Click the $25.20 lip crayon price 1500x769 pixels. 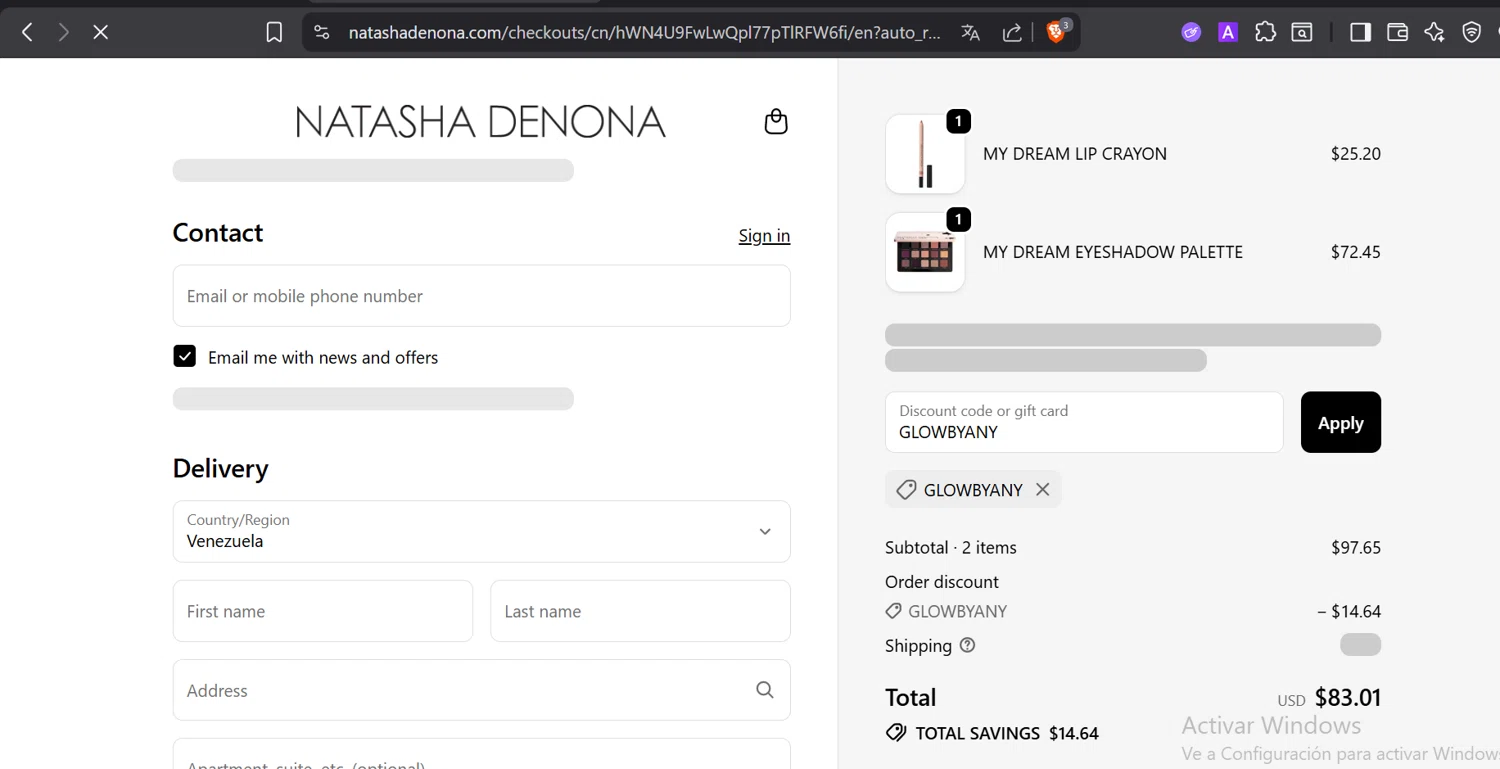point(1355,154)
